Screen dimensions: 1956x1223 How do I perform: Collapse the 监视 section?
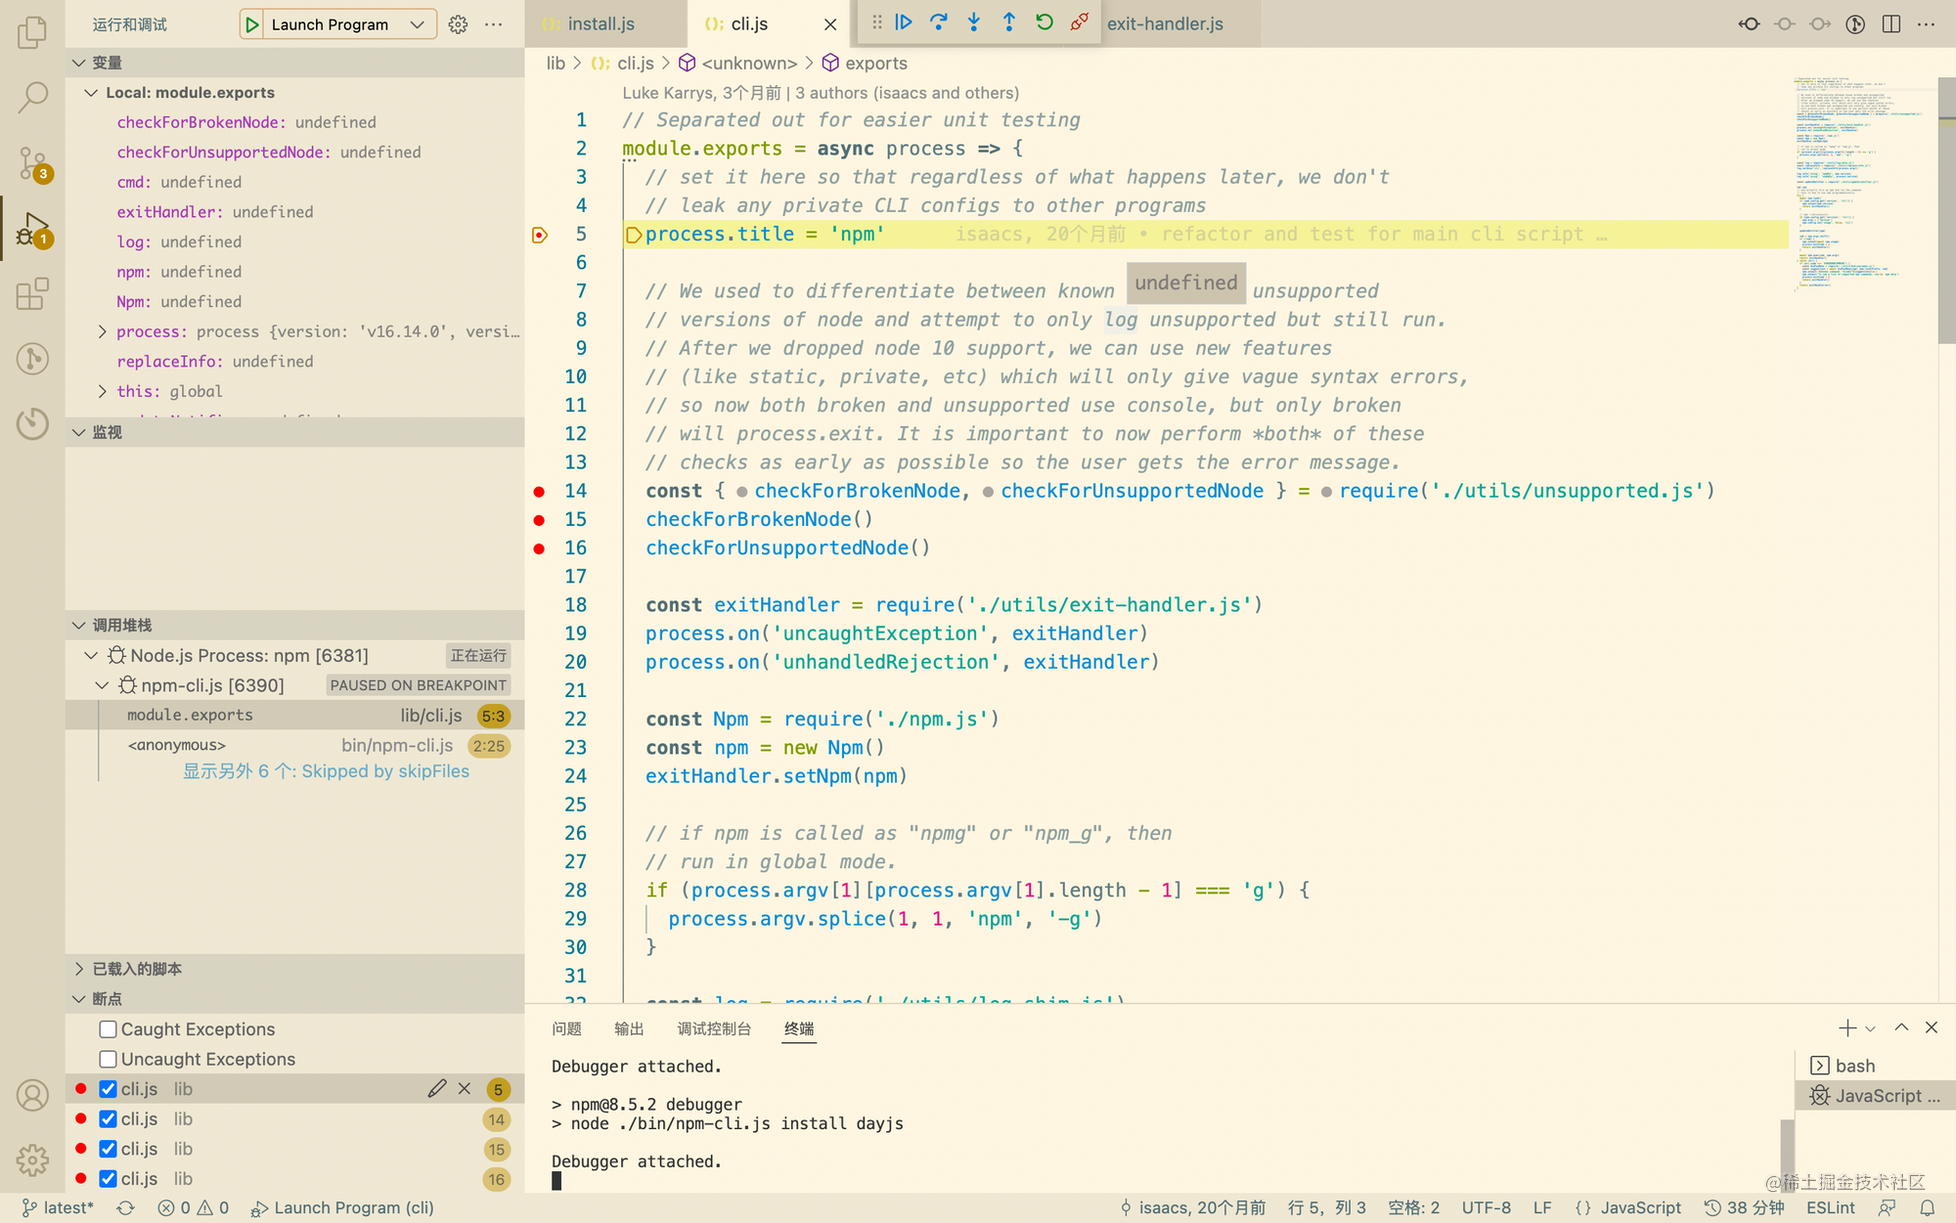[x=79, y=433]
